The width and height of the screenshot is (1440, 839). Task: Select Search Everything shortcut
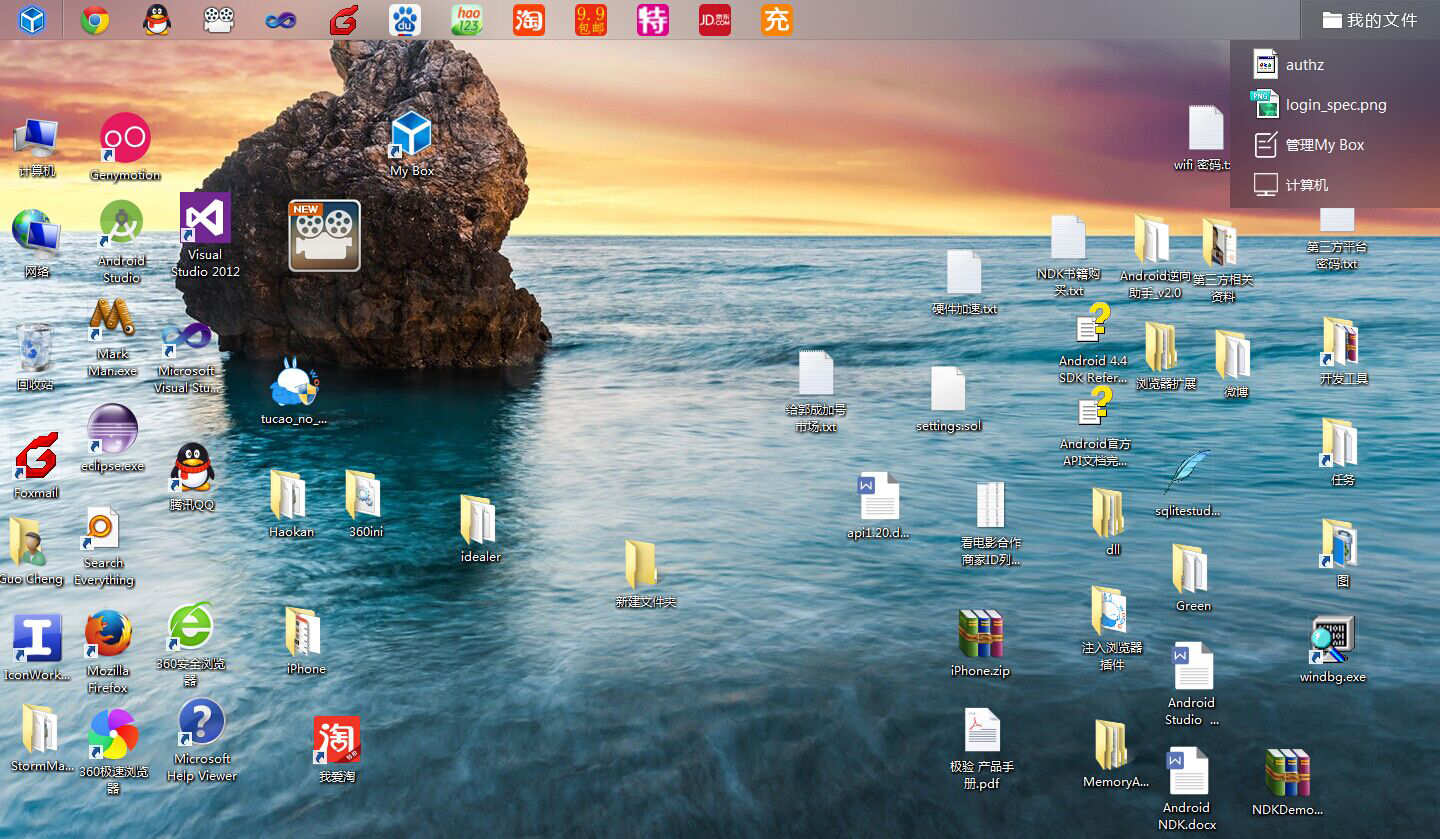(103, 546)
